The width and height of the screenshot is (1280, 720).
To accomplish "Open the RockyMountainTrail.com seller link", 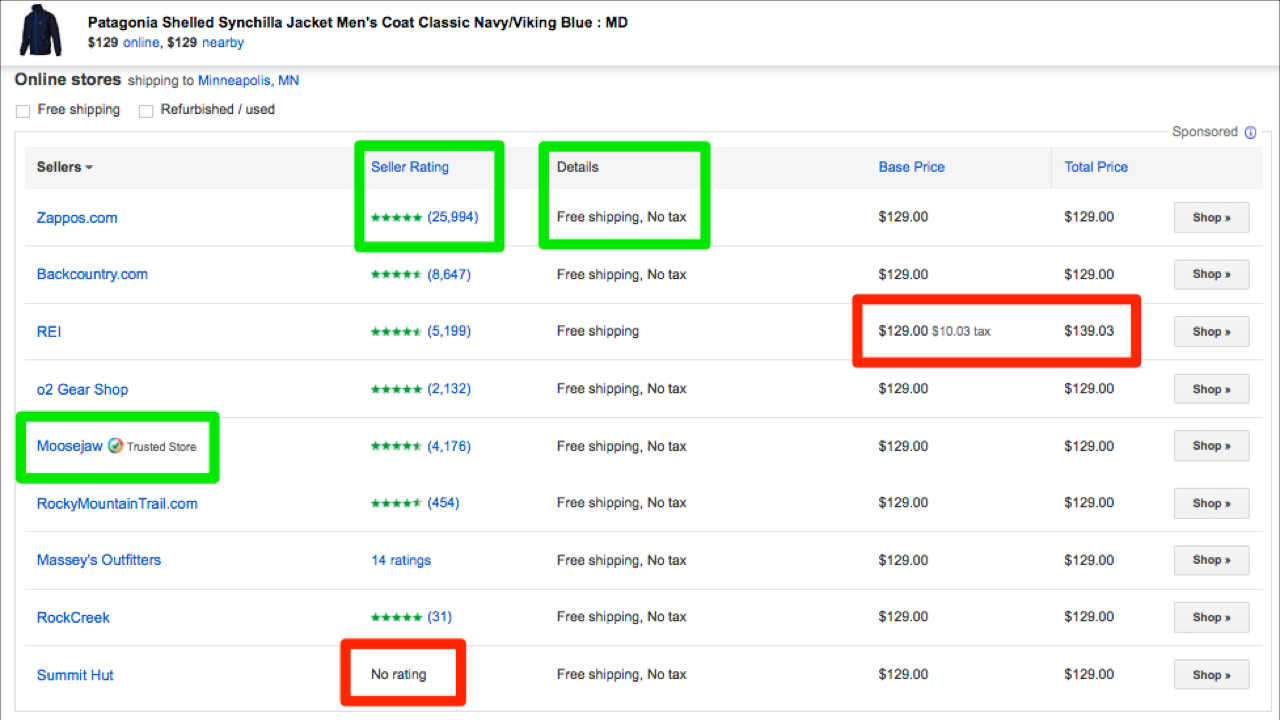I will pos(117,503).
